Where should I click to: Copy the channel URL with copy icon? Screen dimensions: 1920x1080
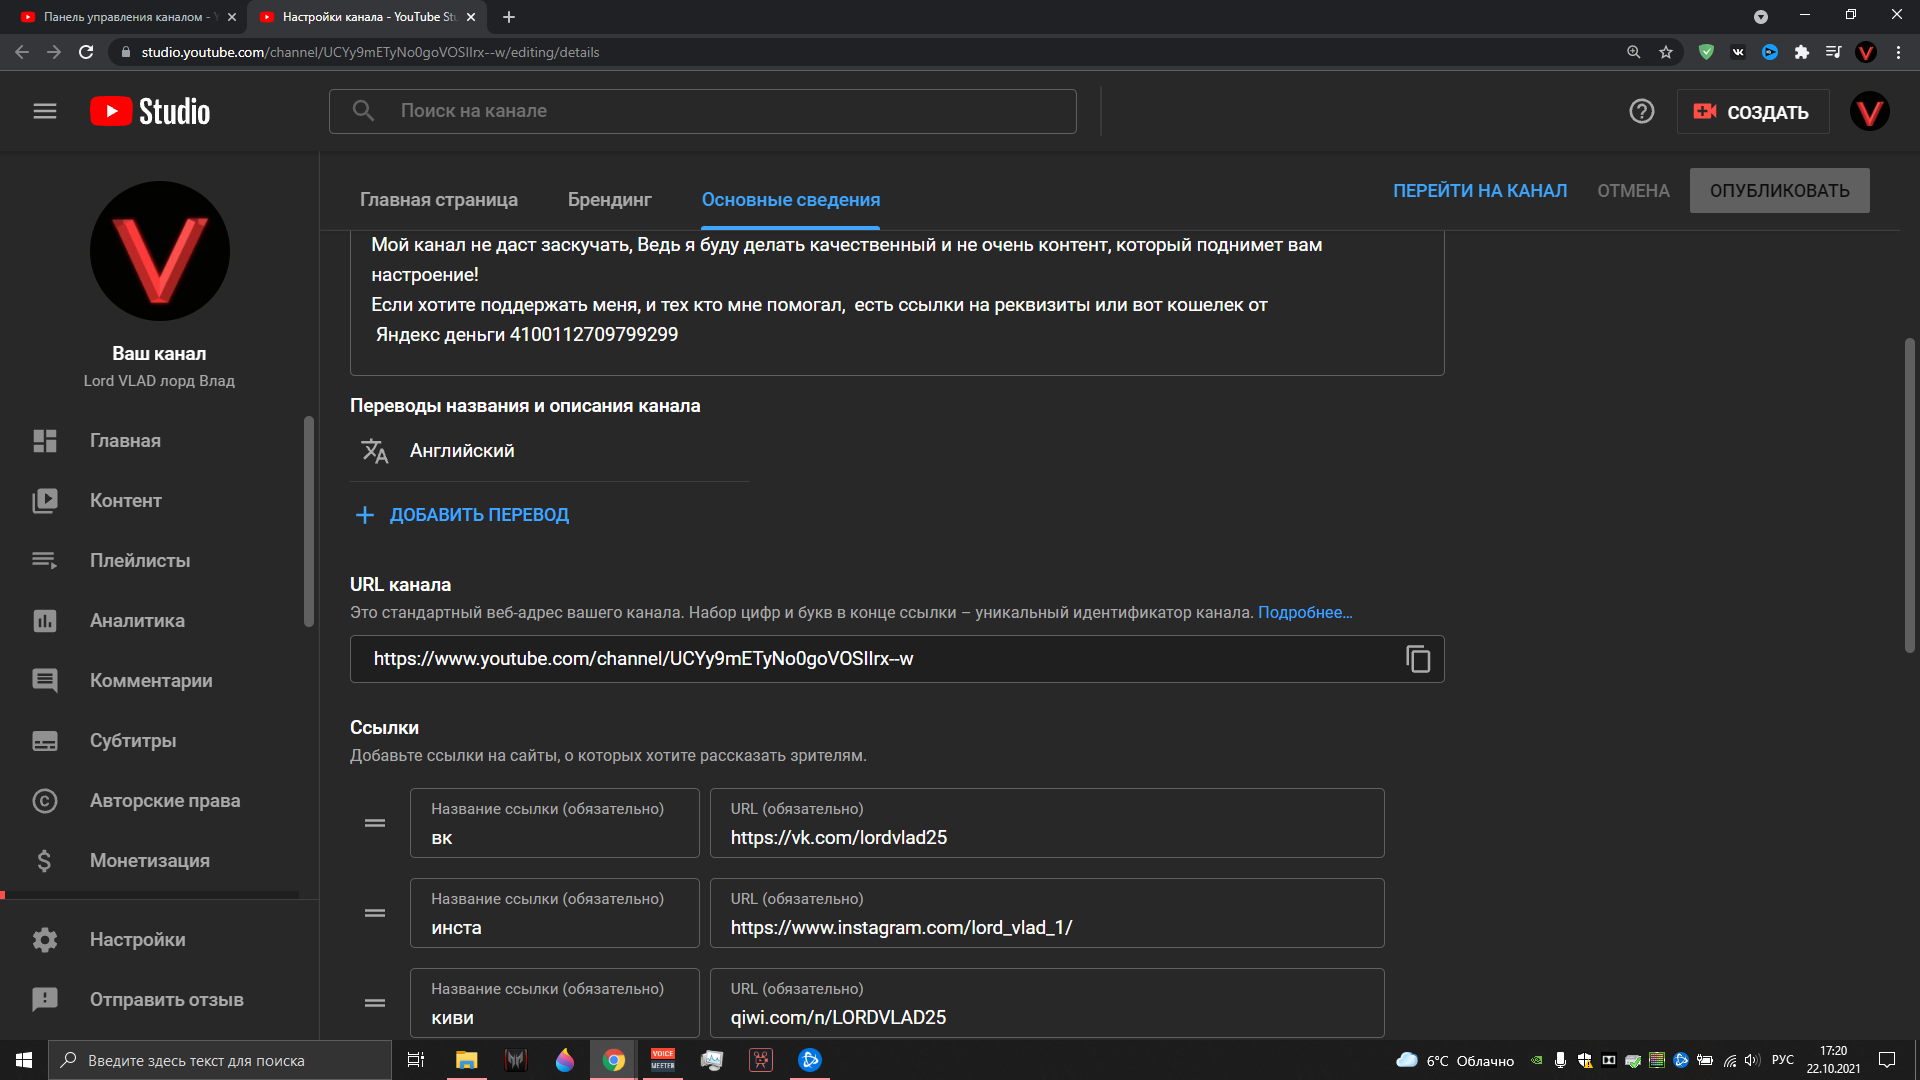pos(1417,659)
